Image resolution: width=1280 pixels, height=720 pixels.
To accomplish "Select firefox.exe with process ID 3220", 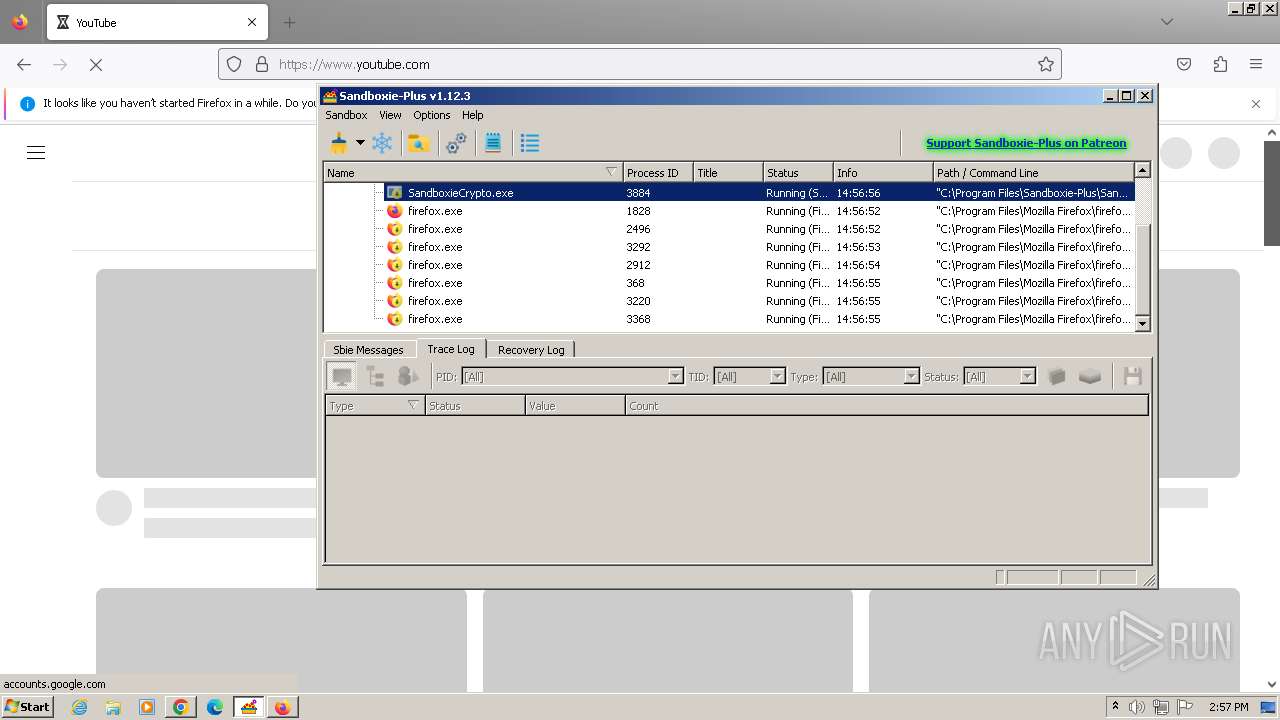I will 729,301.
